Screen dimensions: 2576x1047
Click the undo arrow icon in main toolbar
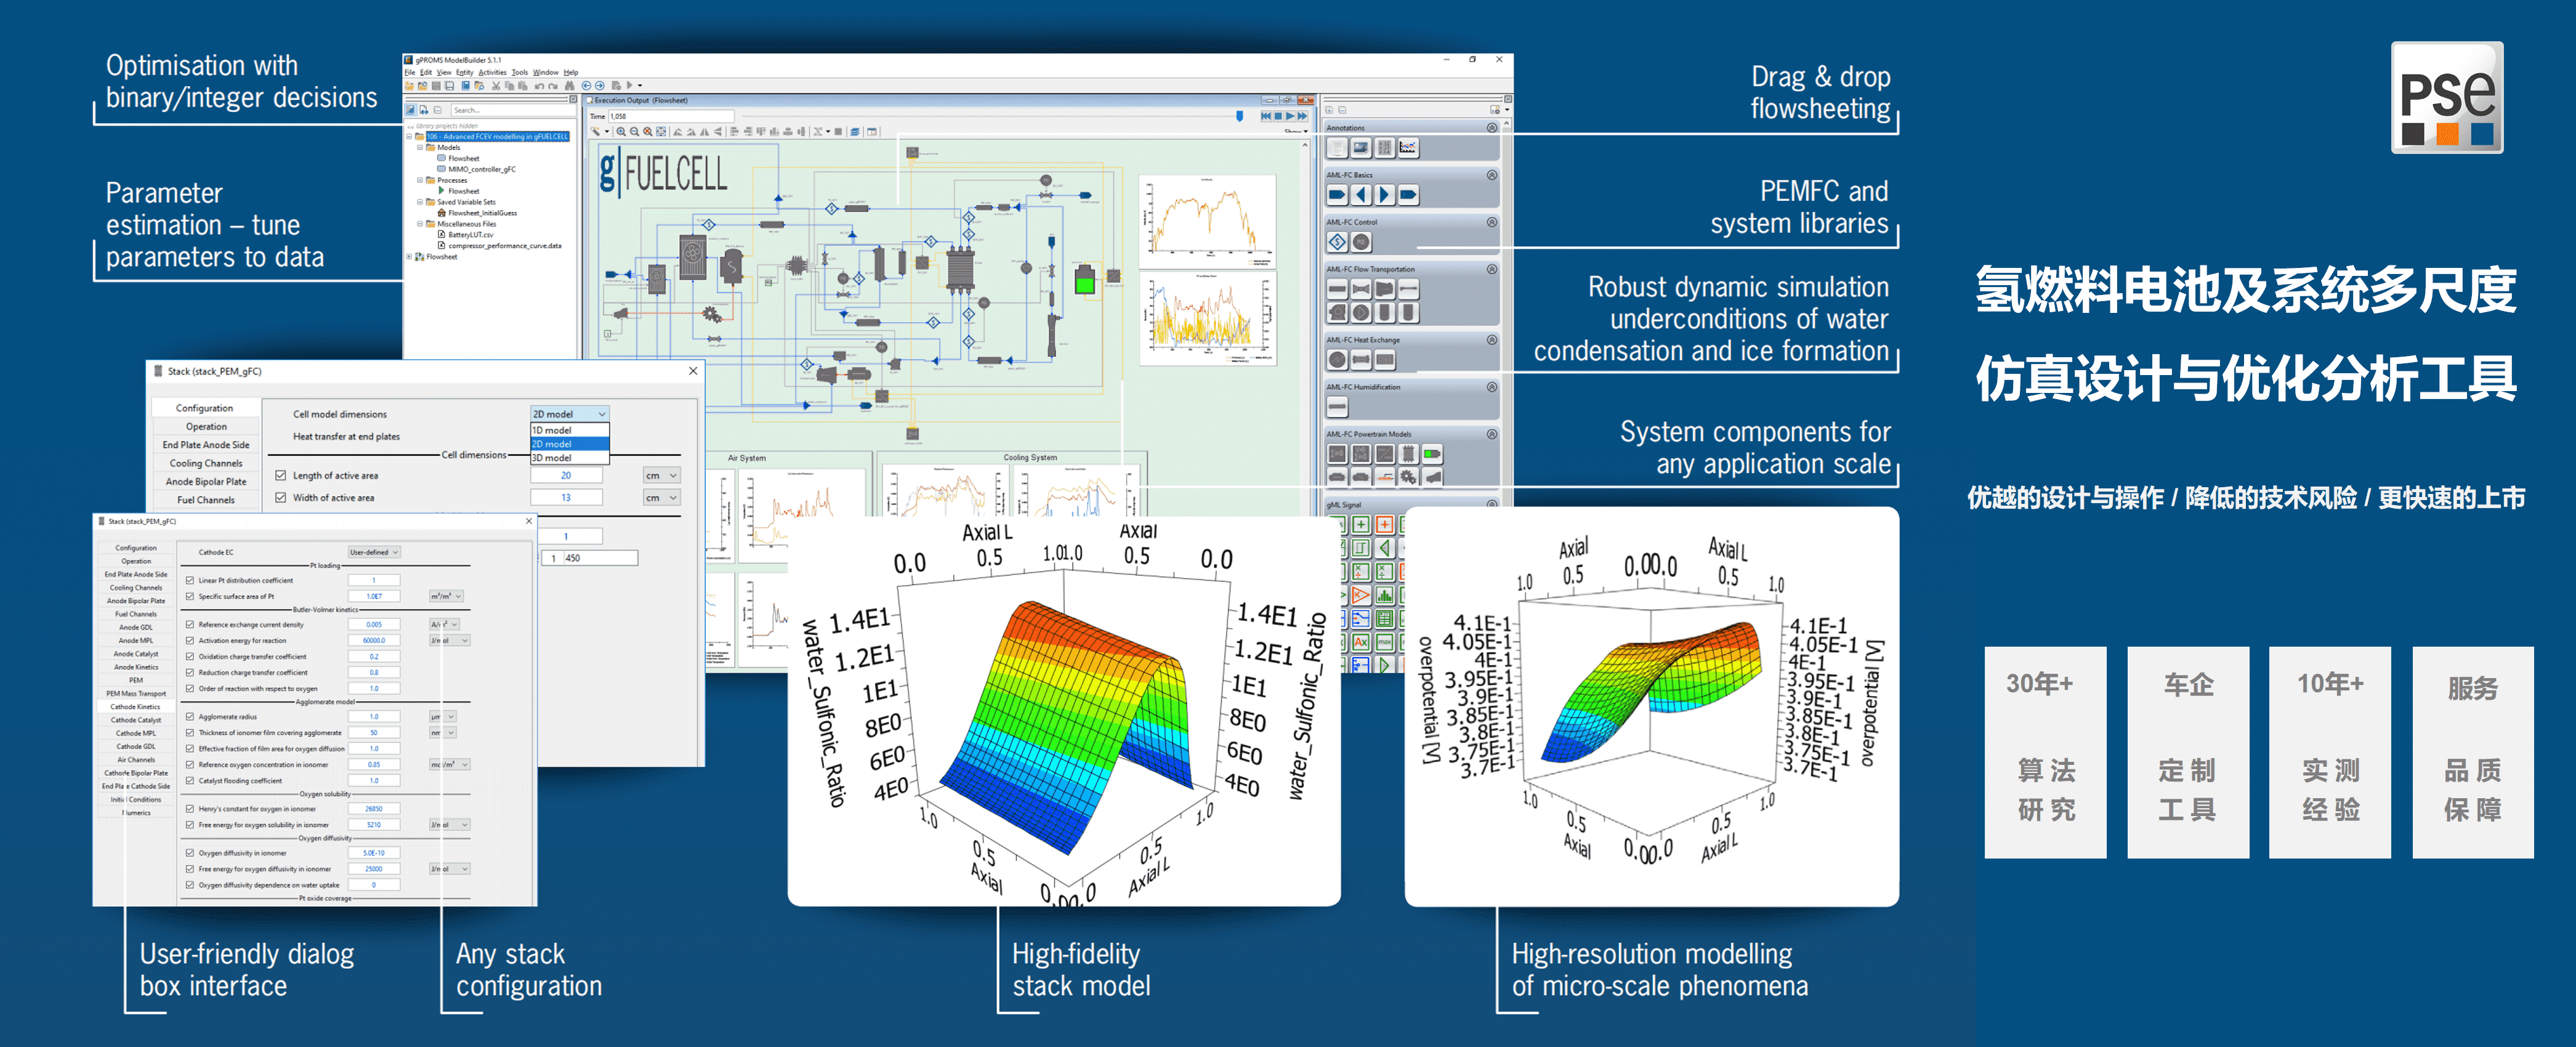click(x=539, y=86)
